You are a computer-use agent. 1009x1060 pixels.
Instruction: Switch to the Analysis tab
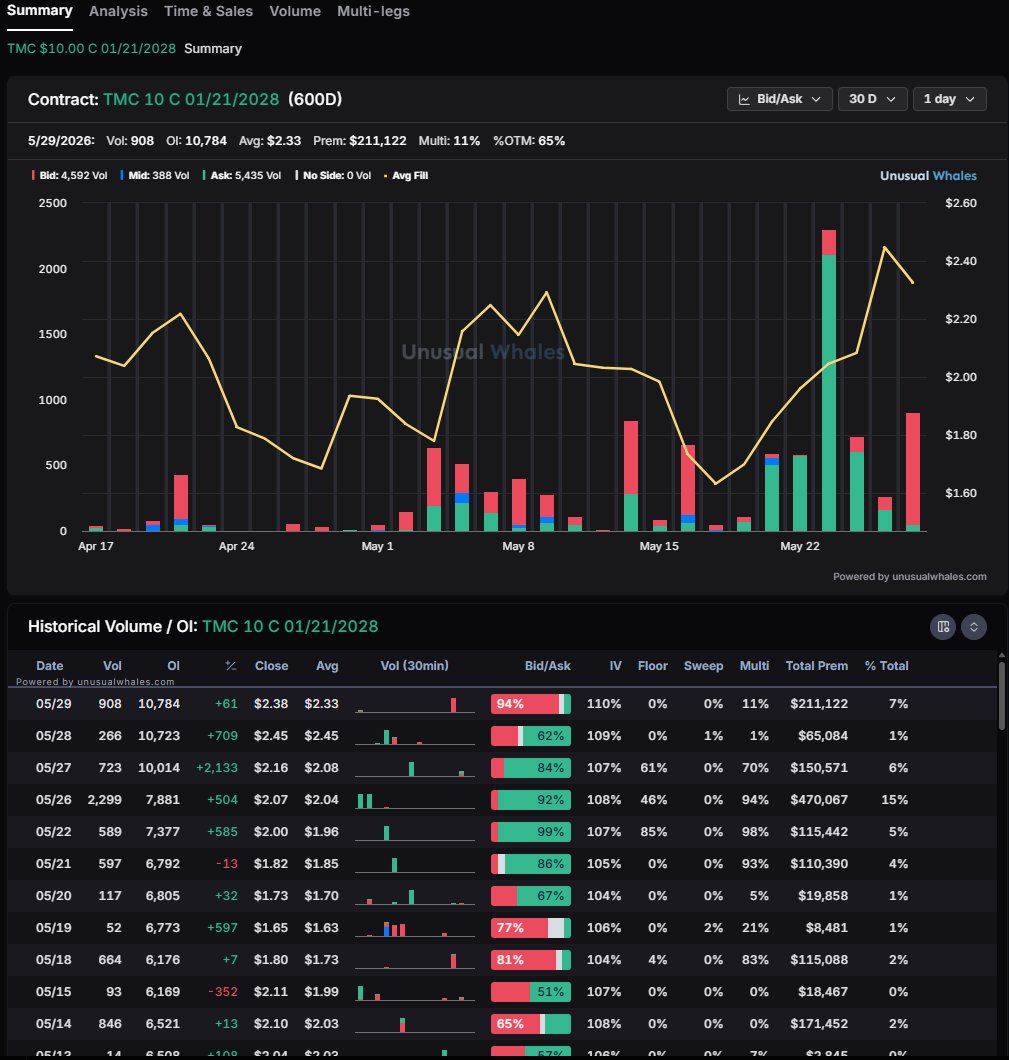click(x=118, y=11)
